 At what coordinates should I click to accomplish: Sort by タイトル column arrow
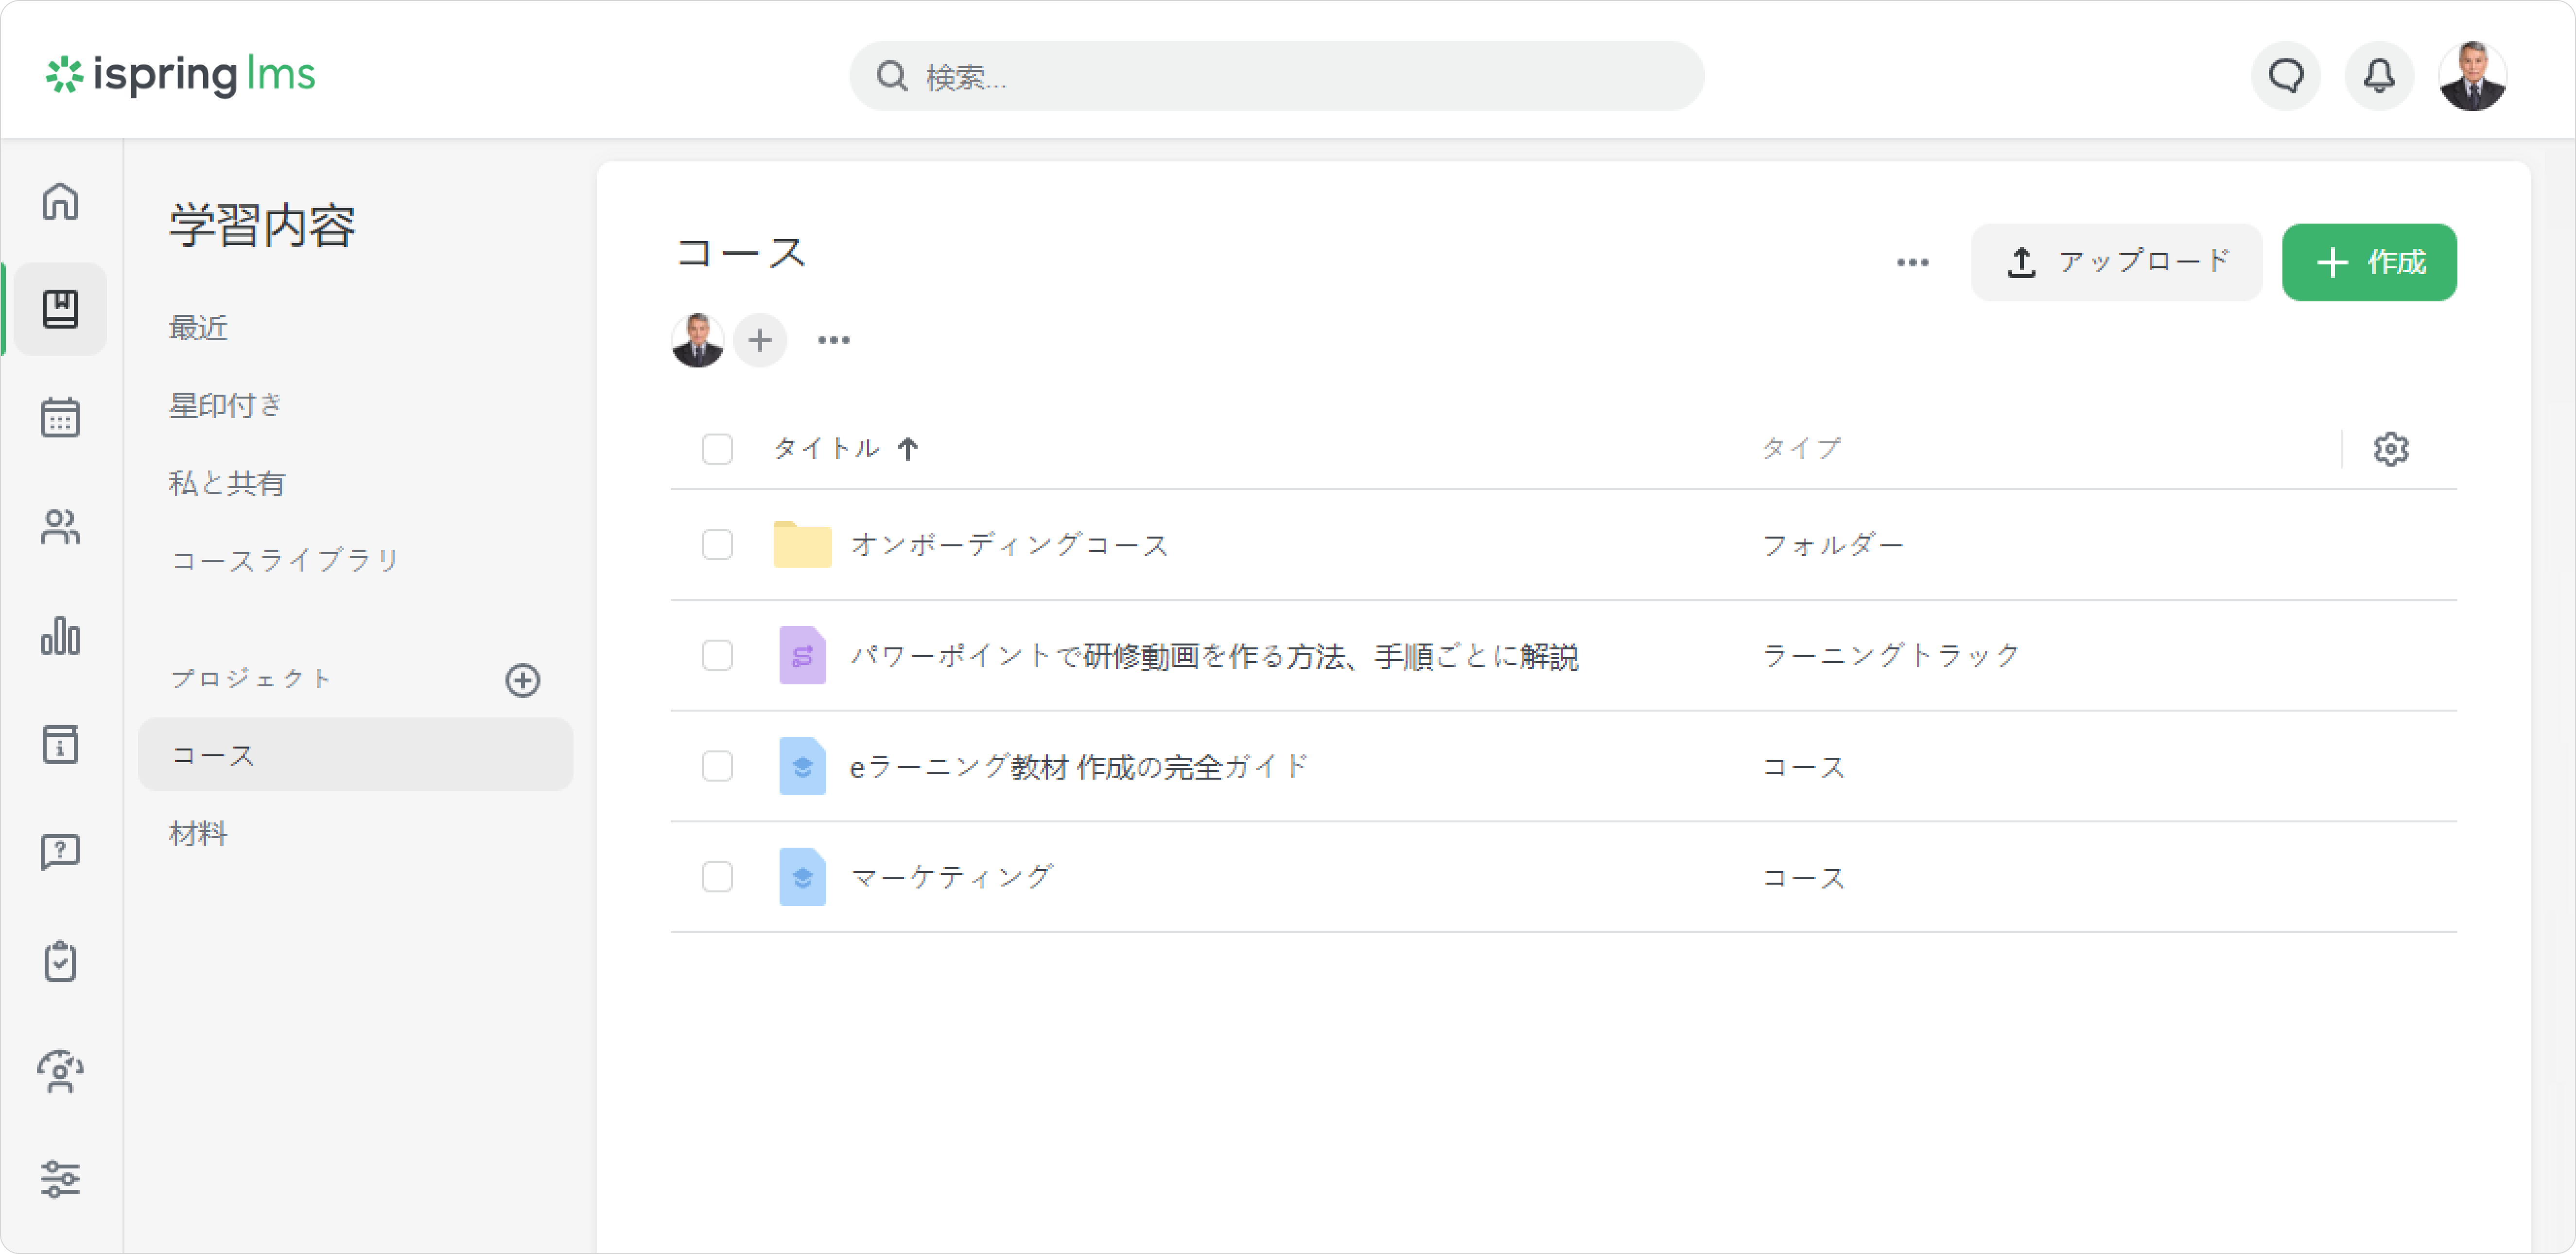(x=907, y=449)
